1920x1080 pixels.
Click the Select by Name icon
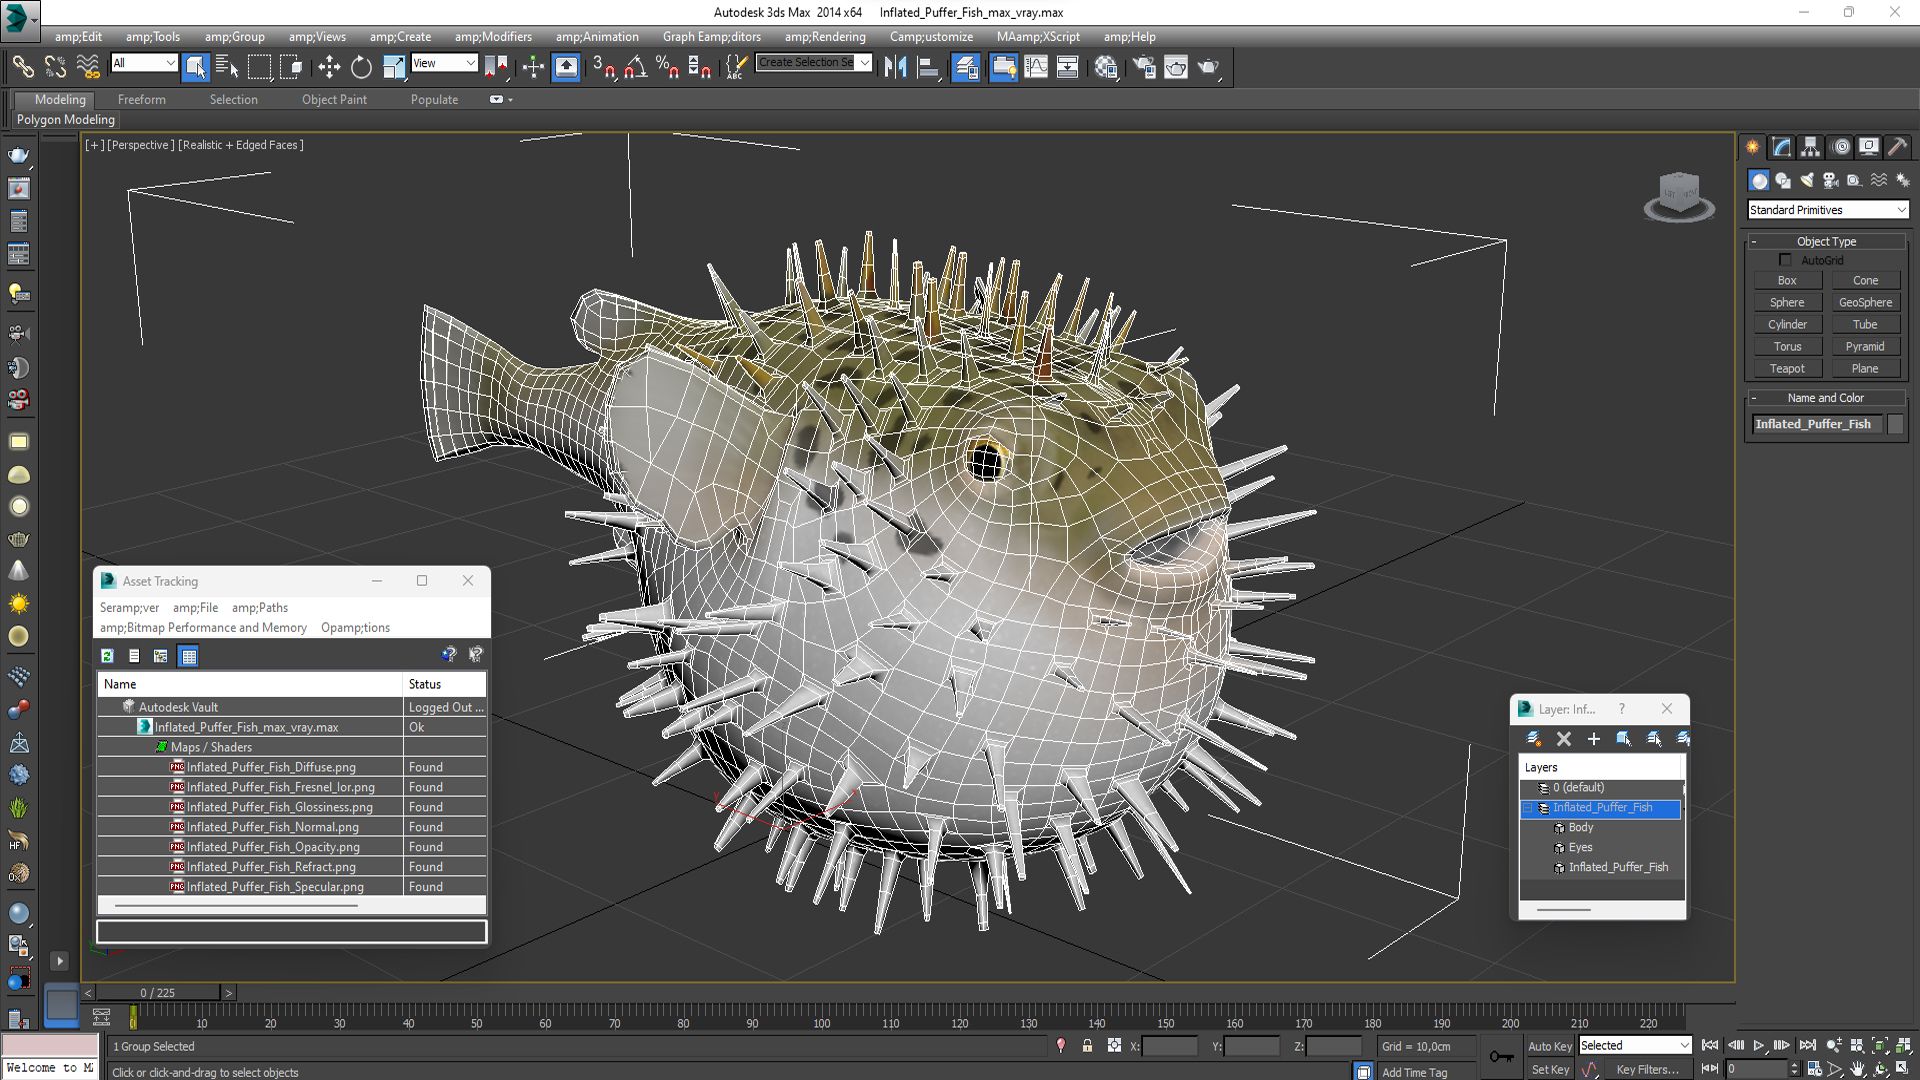[227, 67]
